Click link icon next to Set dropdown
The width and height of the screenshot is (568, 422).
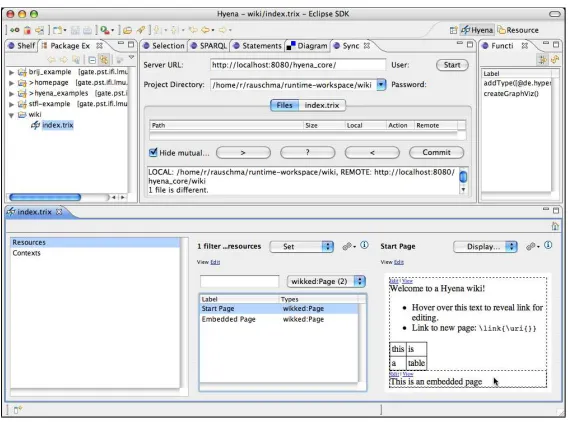347,246
